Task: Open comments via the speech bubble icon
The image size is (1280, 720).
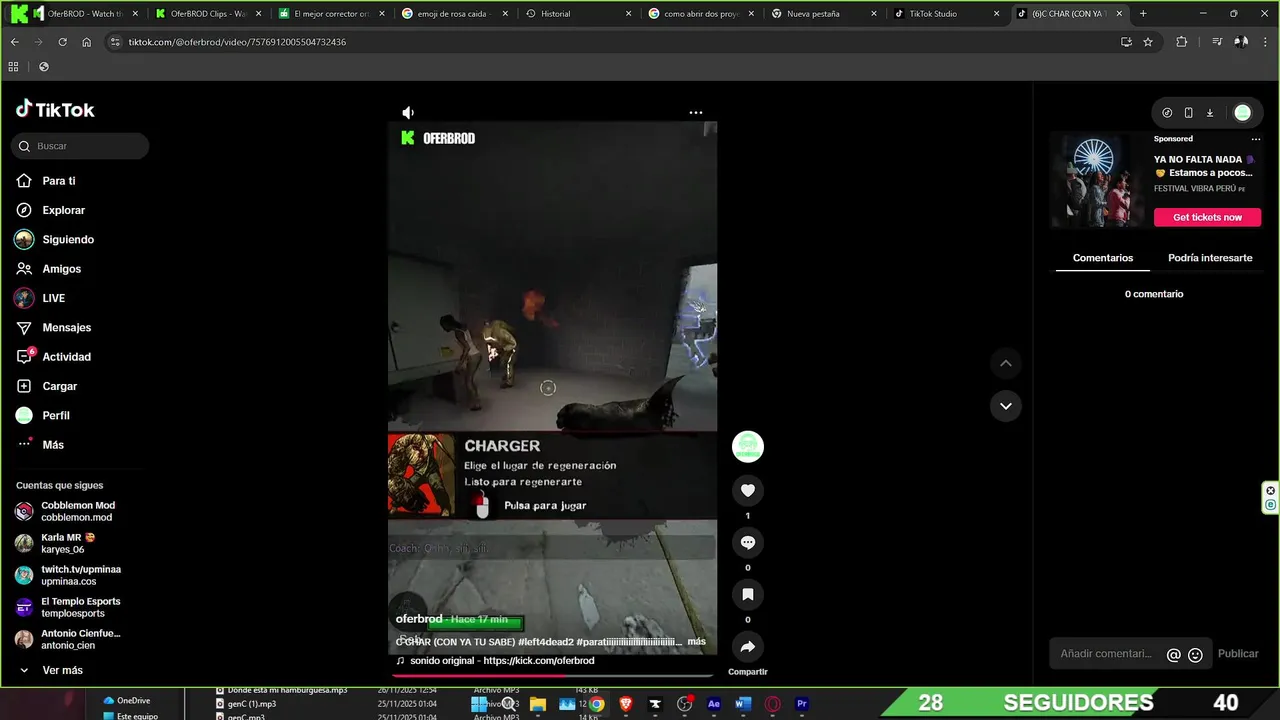Action: click(747, 542)
